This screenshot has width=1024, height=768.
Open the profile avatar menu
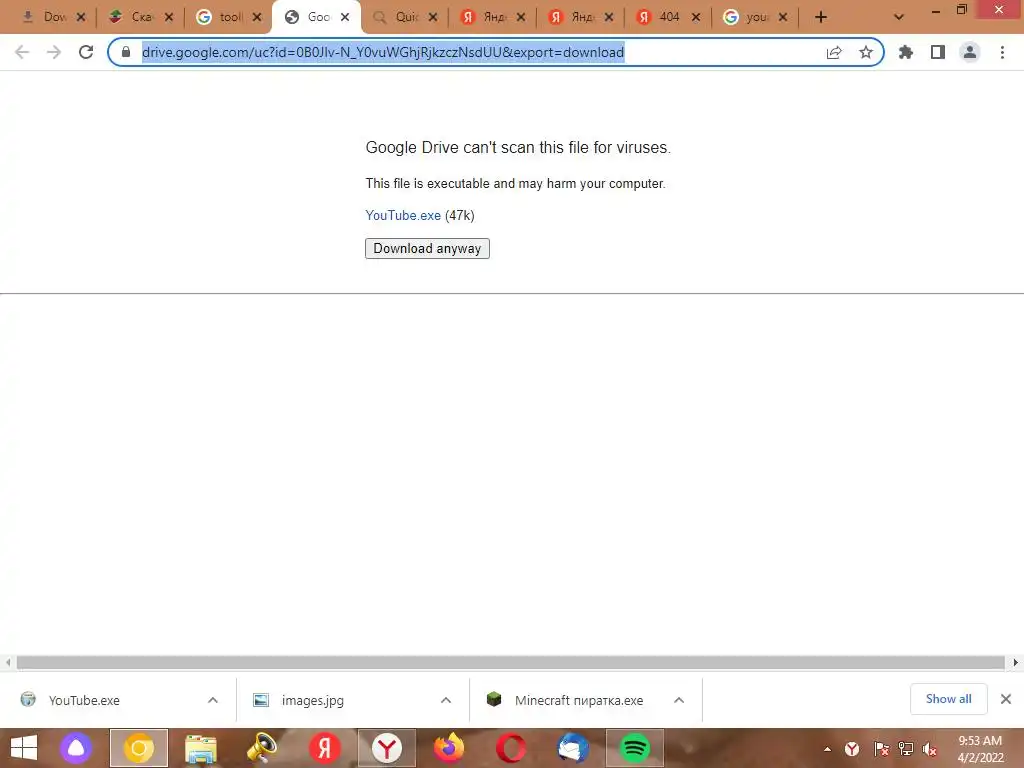point(970,52)
